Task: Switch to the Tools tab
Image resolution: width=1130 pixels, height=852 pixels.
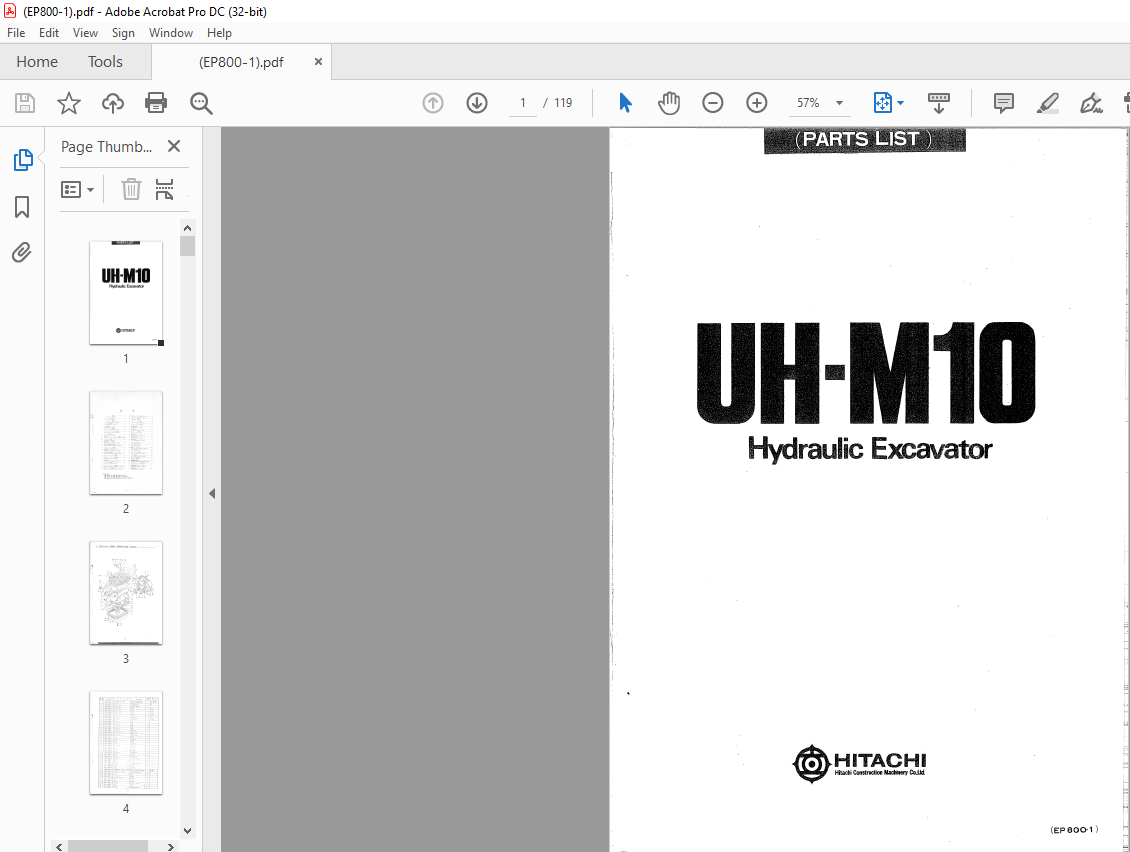Action: point(105,62)
